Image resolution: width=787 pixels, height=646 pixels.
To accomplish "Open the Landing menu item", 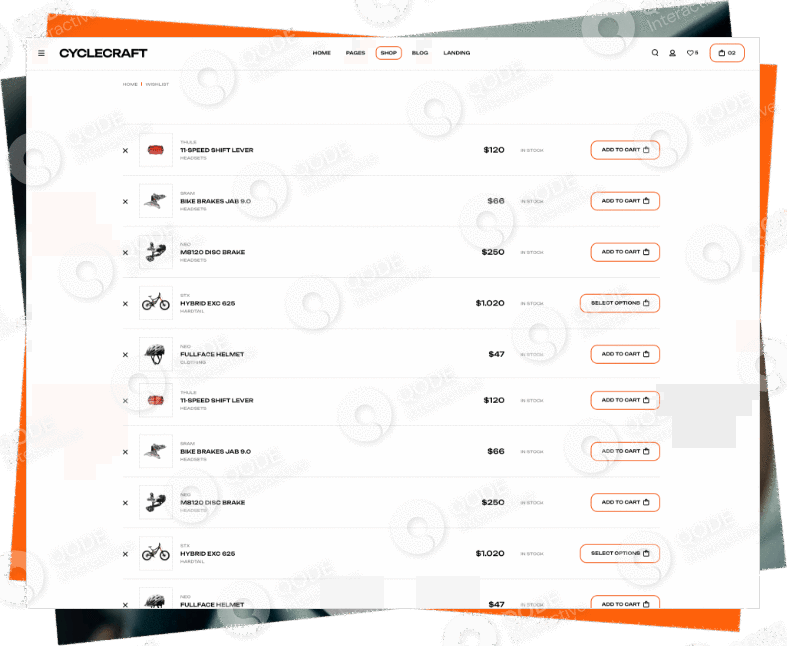I will pyautogui.click(x=457, y=53).
